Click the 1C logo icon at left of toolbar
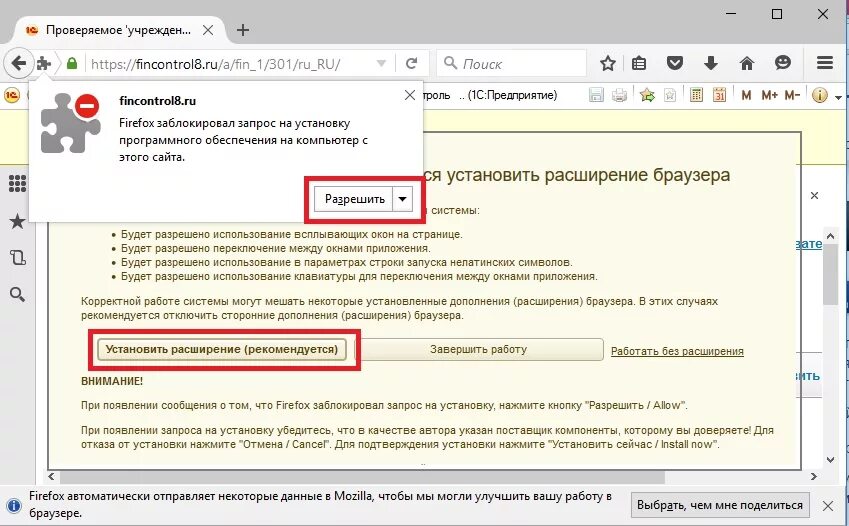This screenshot has width=849, height=526. coord(12,95)
